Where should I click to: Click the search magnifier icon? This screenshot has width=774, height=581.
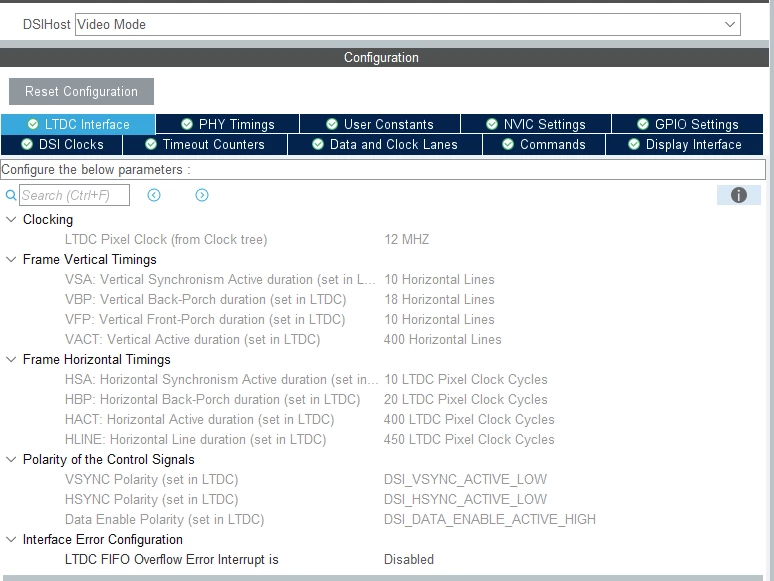coord(10,195)
